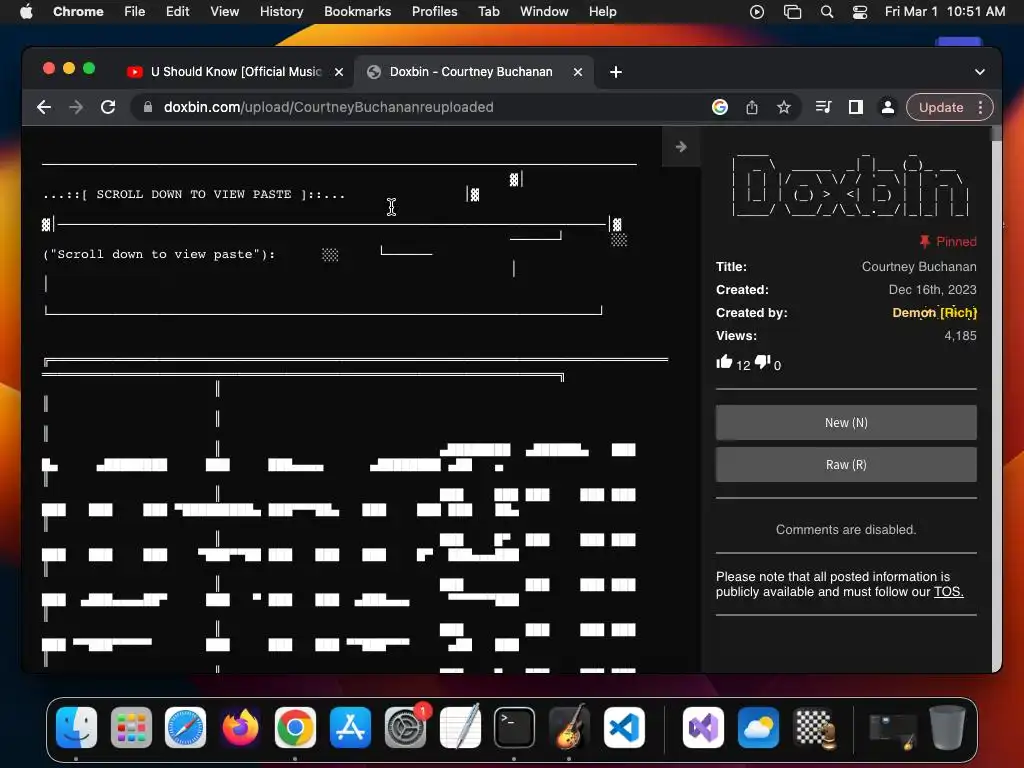Collapse the sidebar with the arrow toggle
The image size is (1024, 768).
[681, 147]
